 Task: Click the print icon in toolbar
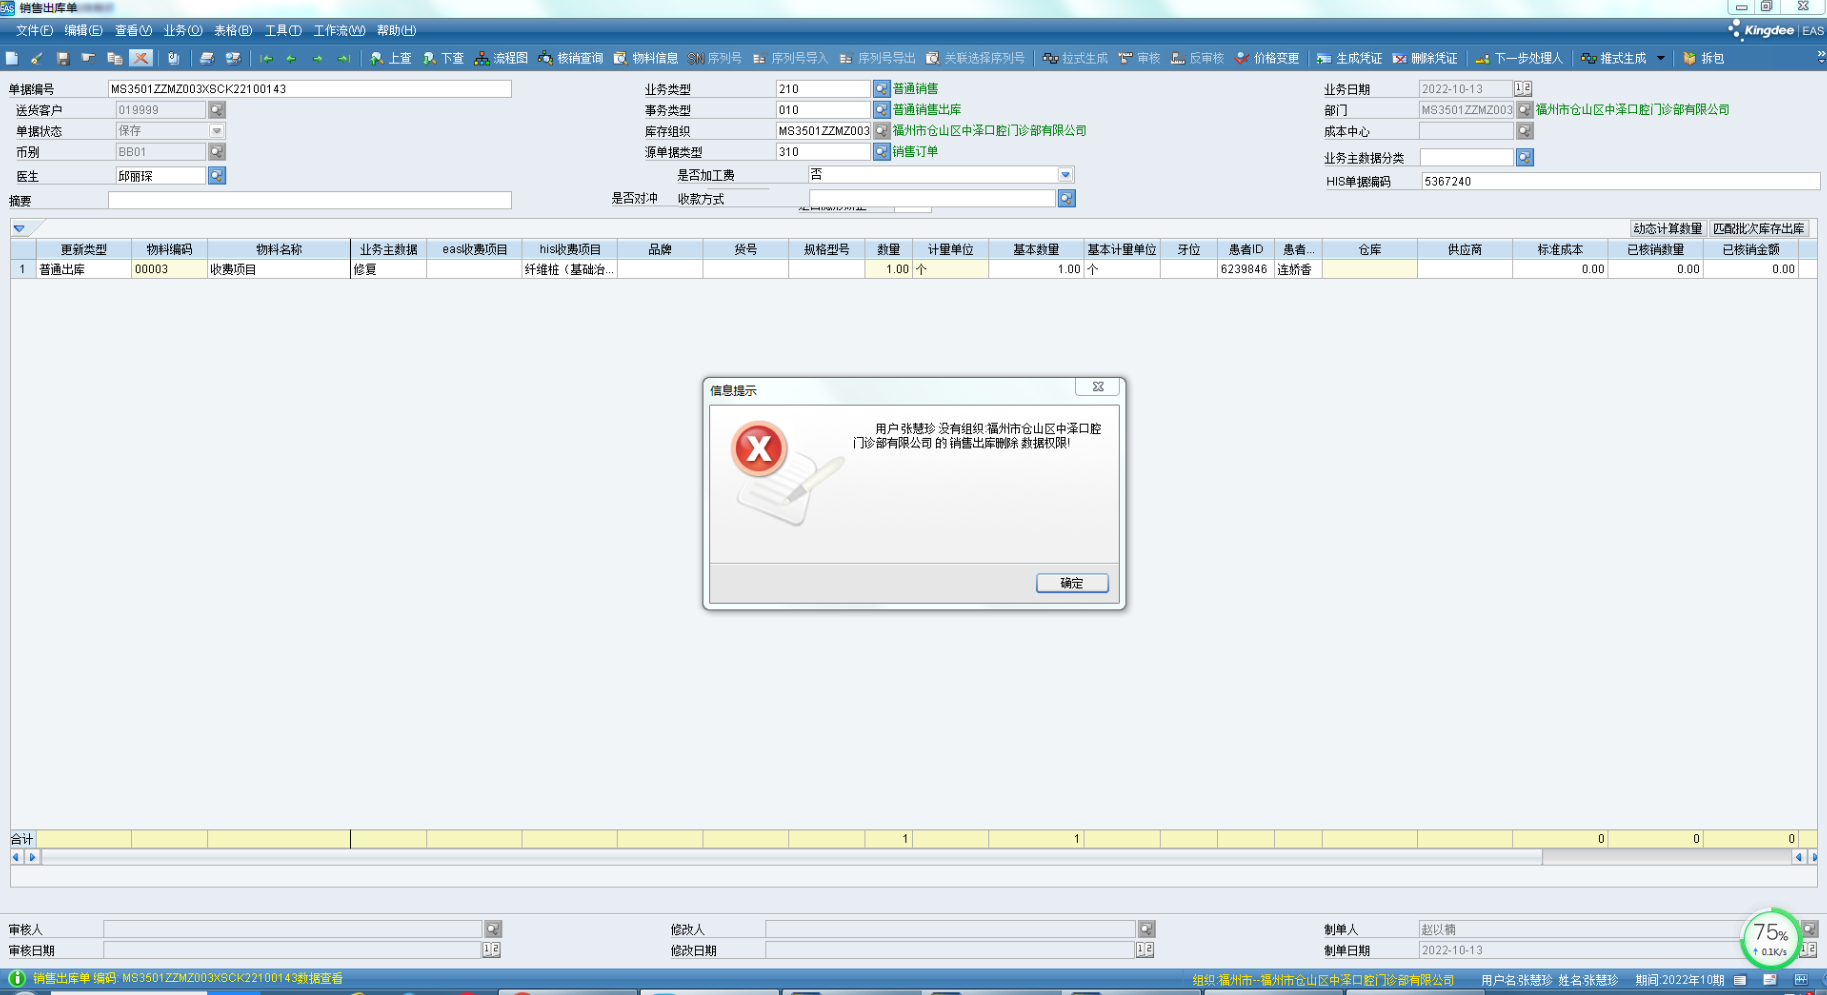pos(207,59)
